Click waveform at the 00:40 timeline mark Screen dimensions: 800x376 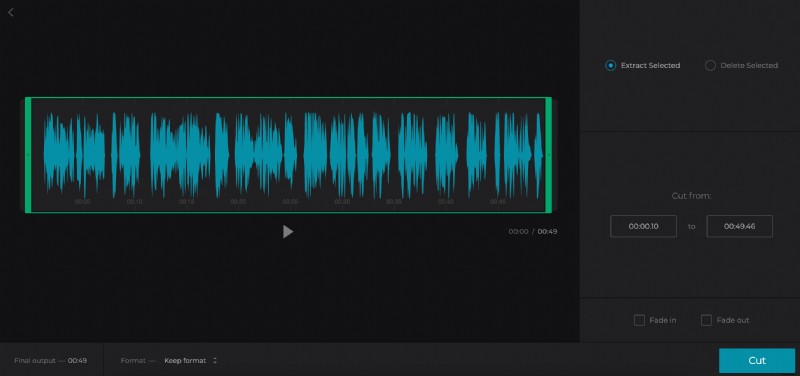pos(446,202)
